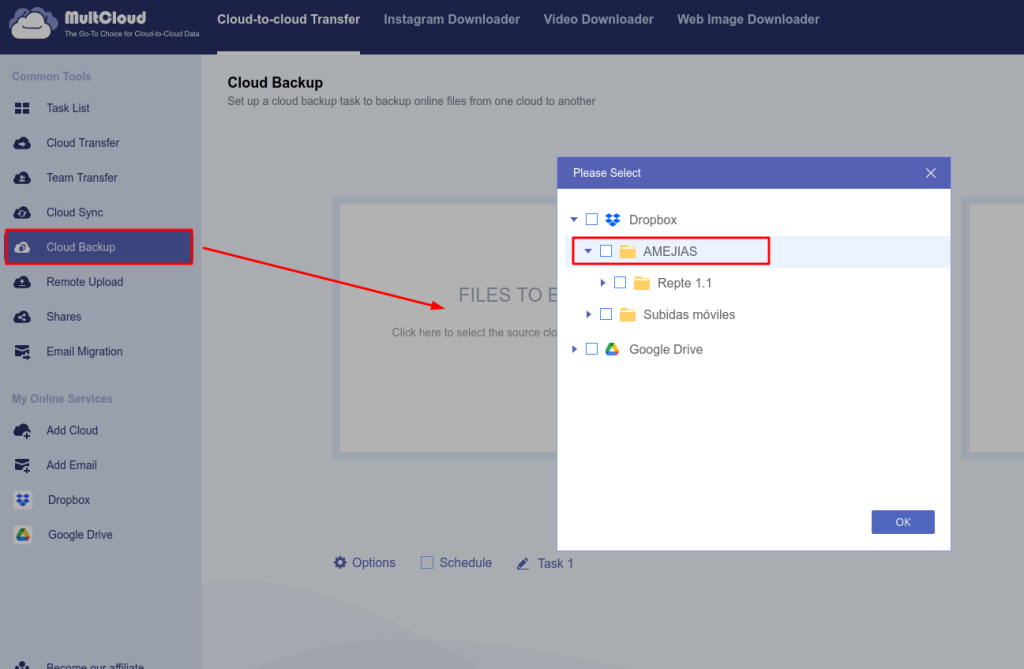1024x669 pixels.
Task: Close the Please Select dialog
Action: click(x=930, y=173)
